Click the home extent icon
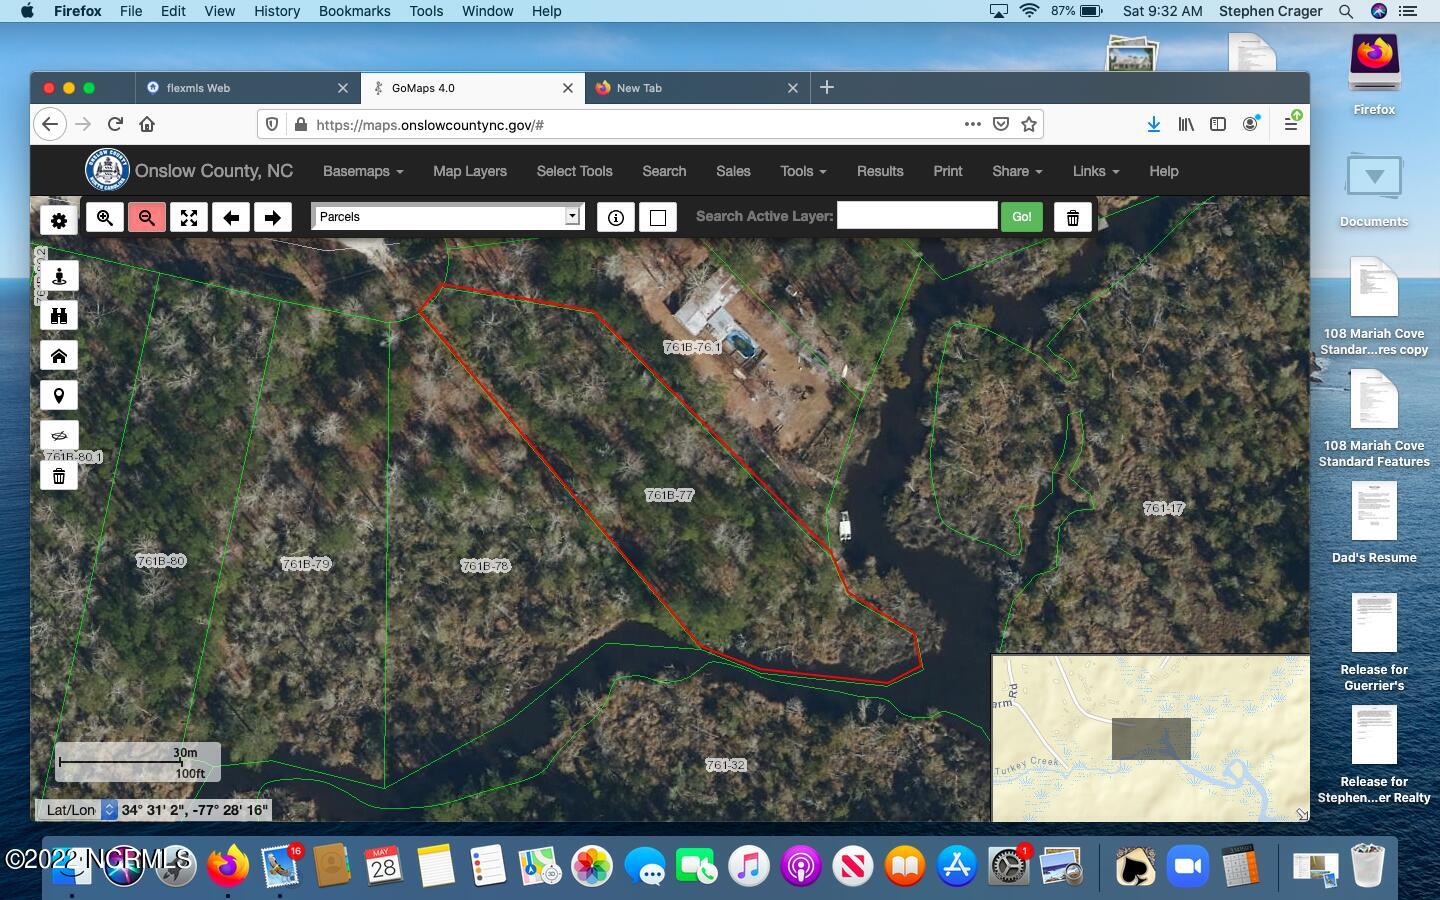 pos(58,355)
